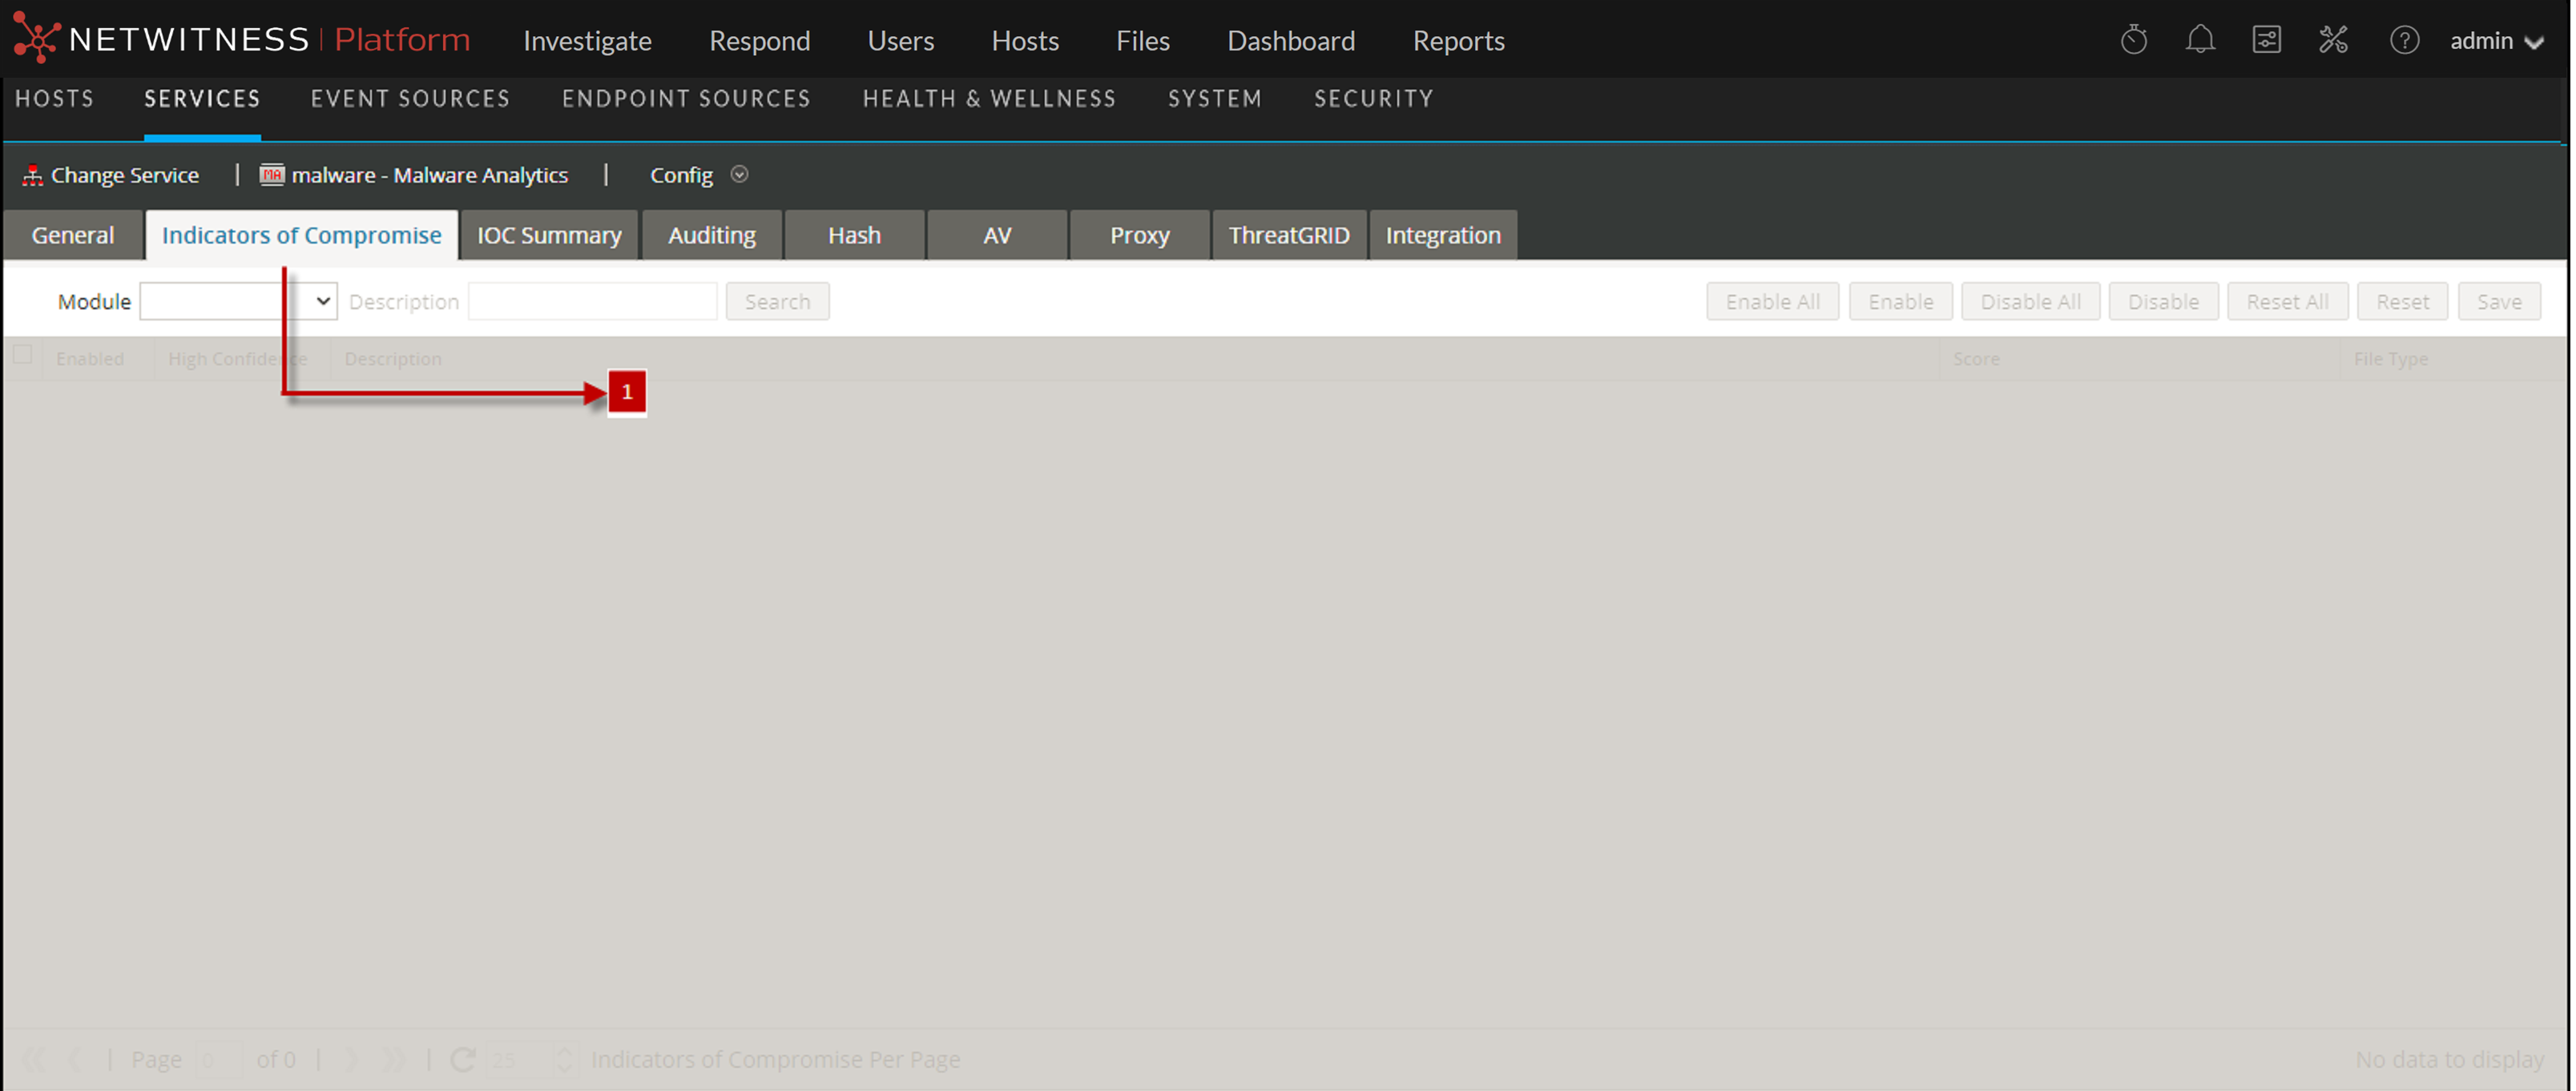
Task: Open the Investigate menu
Action: 587,41
